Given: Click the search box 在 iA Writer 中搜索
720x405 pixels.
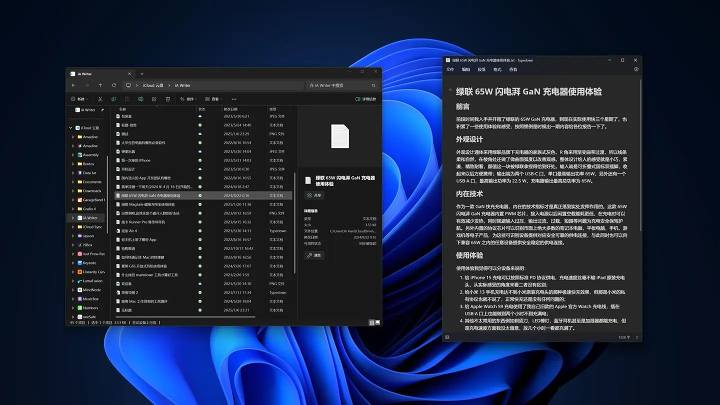Looking at the screenshot, I should 341,85.
